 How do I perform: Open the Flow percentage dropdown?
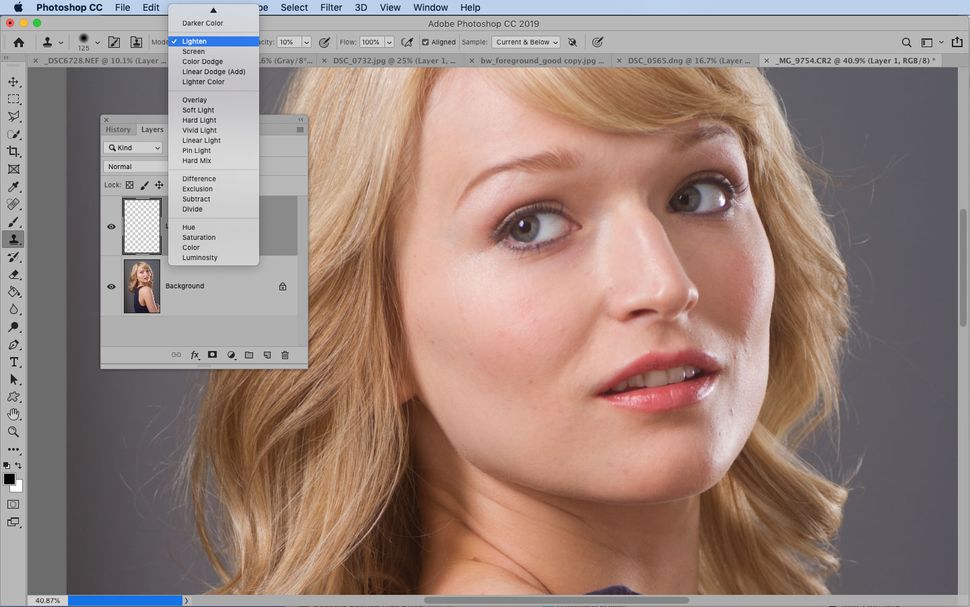(x=389, y=42)
